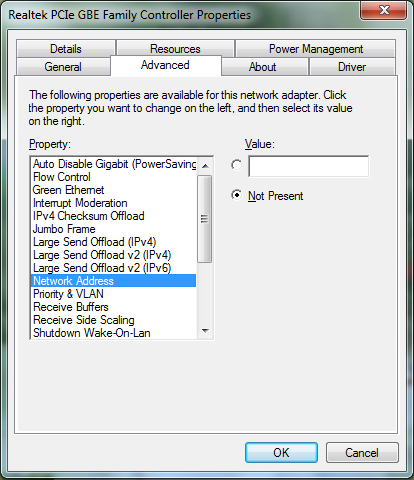Choose Green Ethernet from the property list
The width and height of the screenshot is (414, 480).
point(113,190)
